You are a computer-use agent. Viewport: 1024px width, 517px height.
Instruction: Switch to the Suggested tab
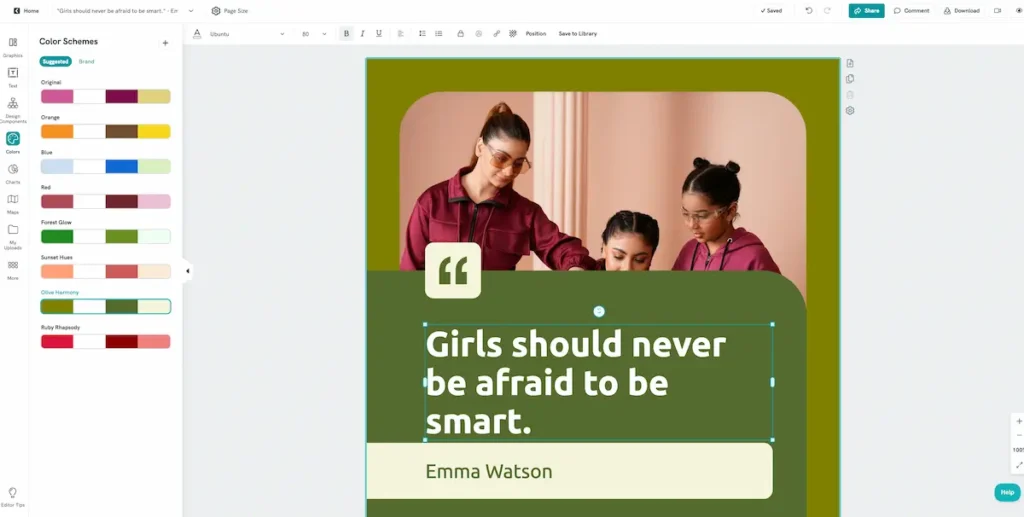click(x=56, y=61)
